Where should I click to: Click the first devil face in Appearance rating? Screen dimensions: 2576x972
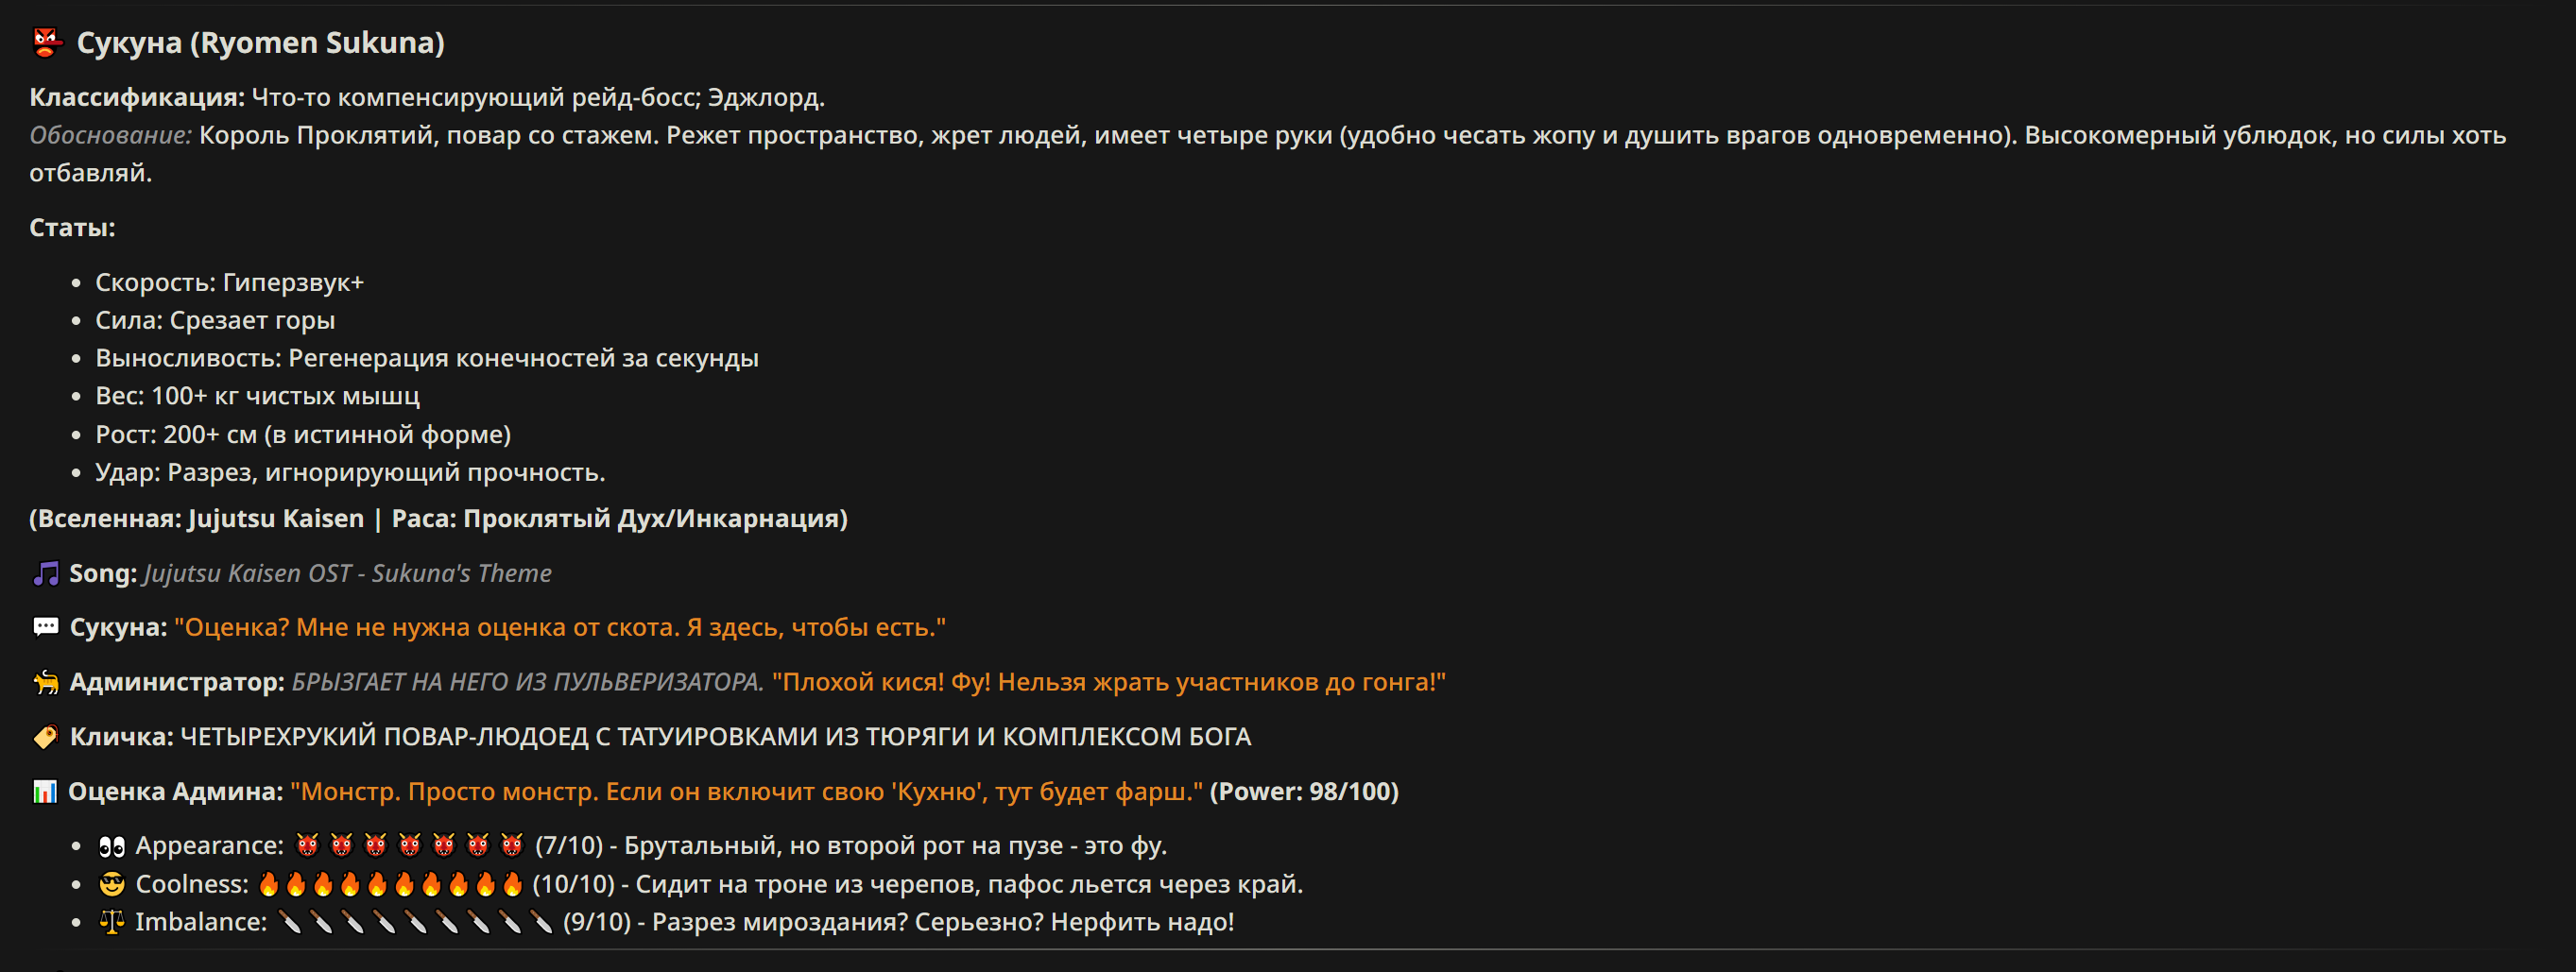(307, 846)
